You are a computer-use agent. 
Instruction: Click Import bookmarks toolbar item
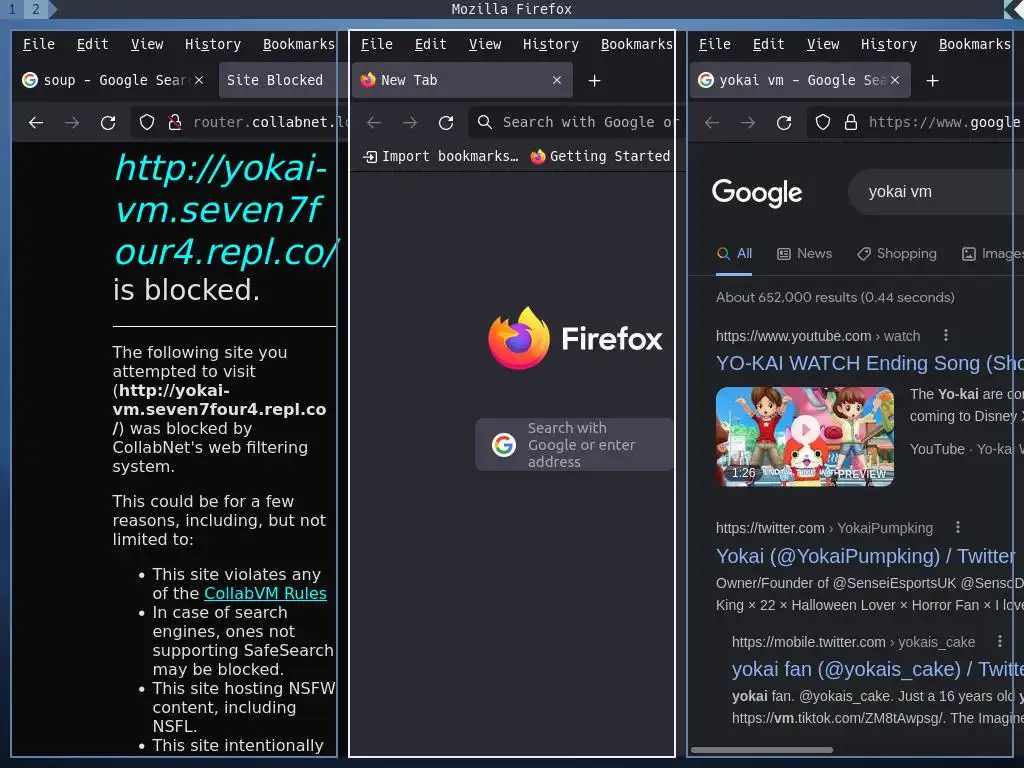(441, 157)
